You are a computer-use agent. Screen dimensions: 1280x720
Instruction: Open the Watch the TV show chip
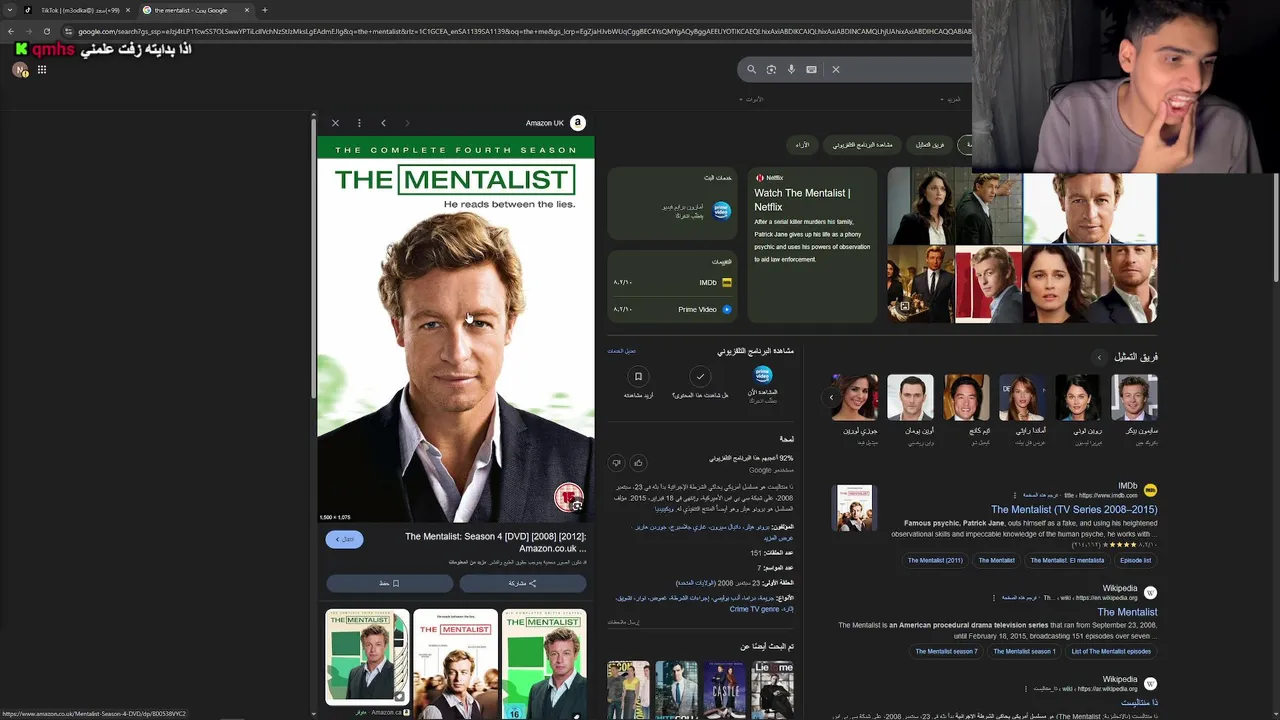click(x=862, y=145)
